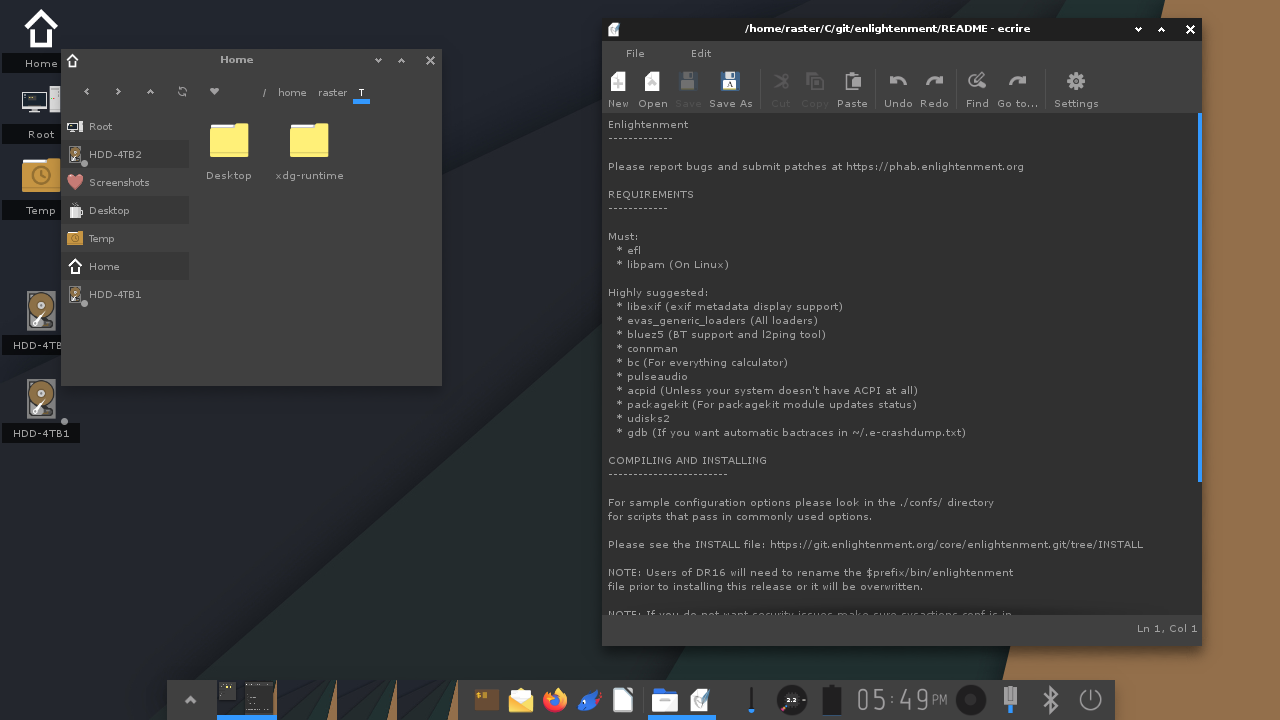1280x720 pixels.
Task: Select HDD-4TB2 in the sidebar
Action: 113,154
